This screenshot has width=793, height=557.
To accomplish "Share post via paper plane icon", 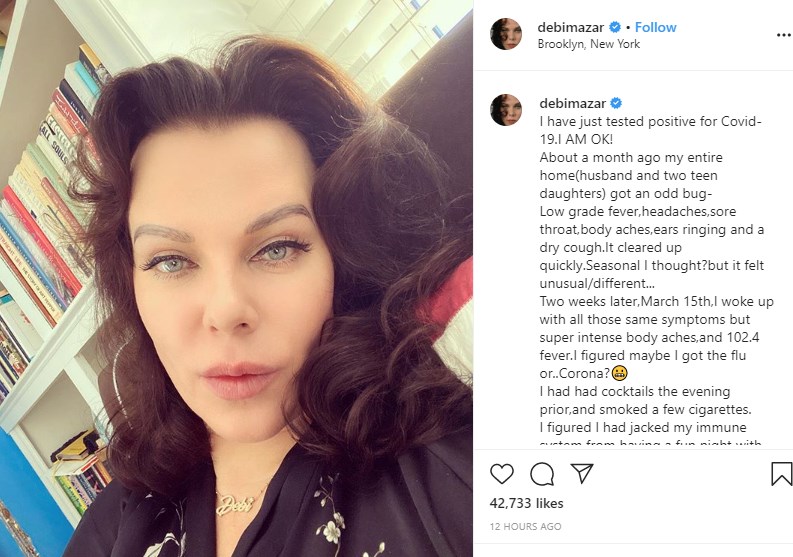I will 582,473.
